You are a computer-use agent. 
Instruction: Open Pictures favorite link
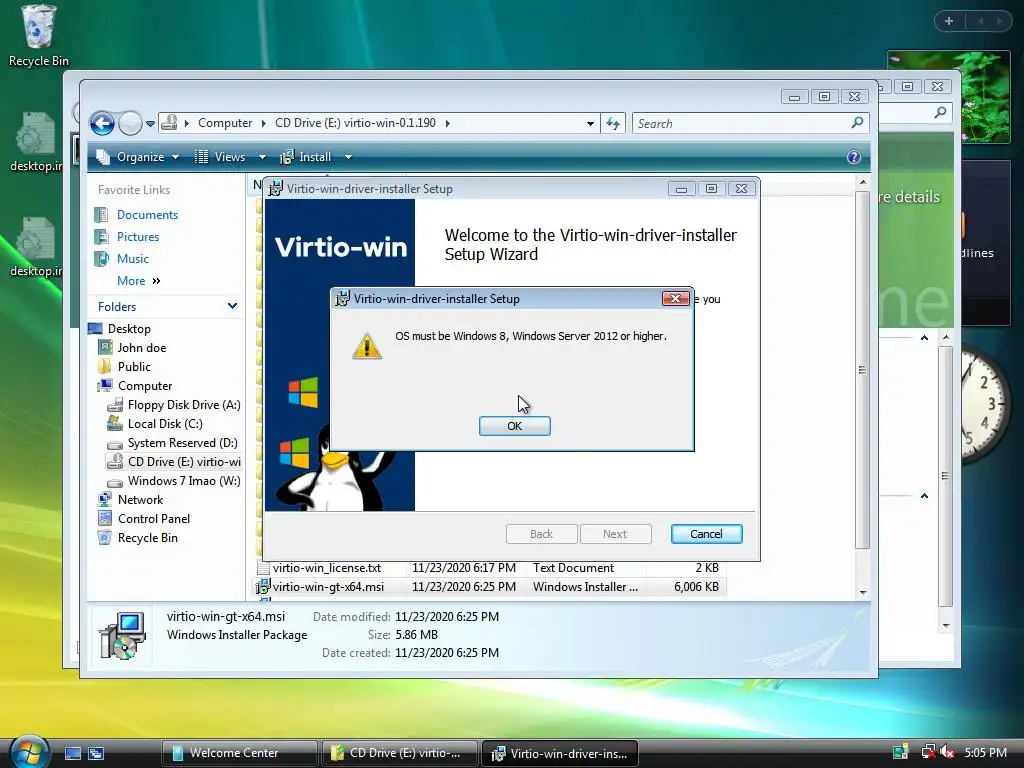pos(138,237)
